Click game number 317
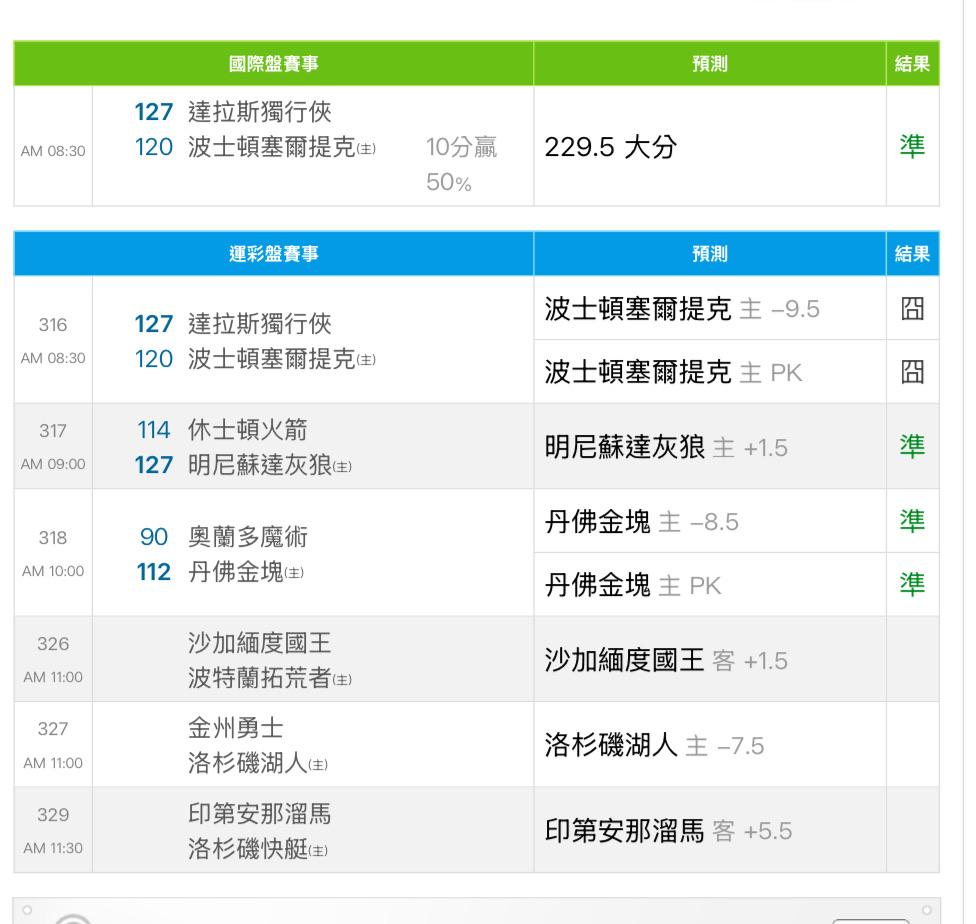Viewport: 976px width, 924px height. tap(53, 430)
